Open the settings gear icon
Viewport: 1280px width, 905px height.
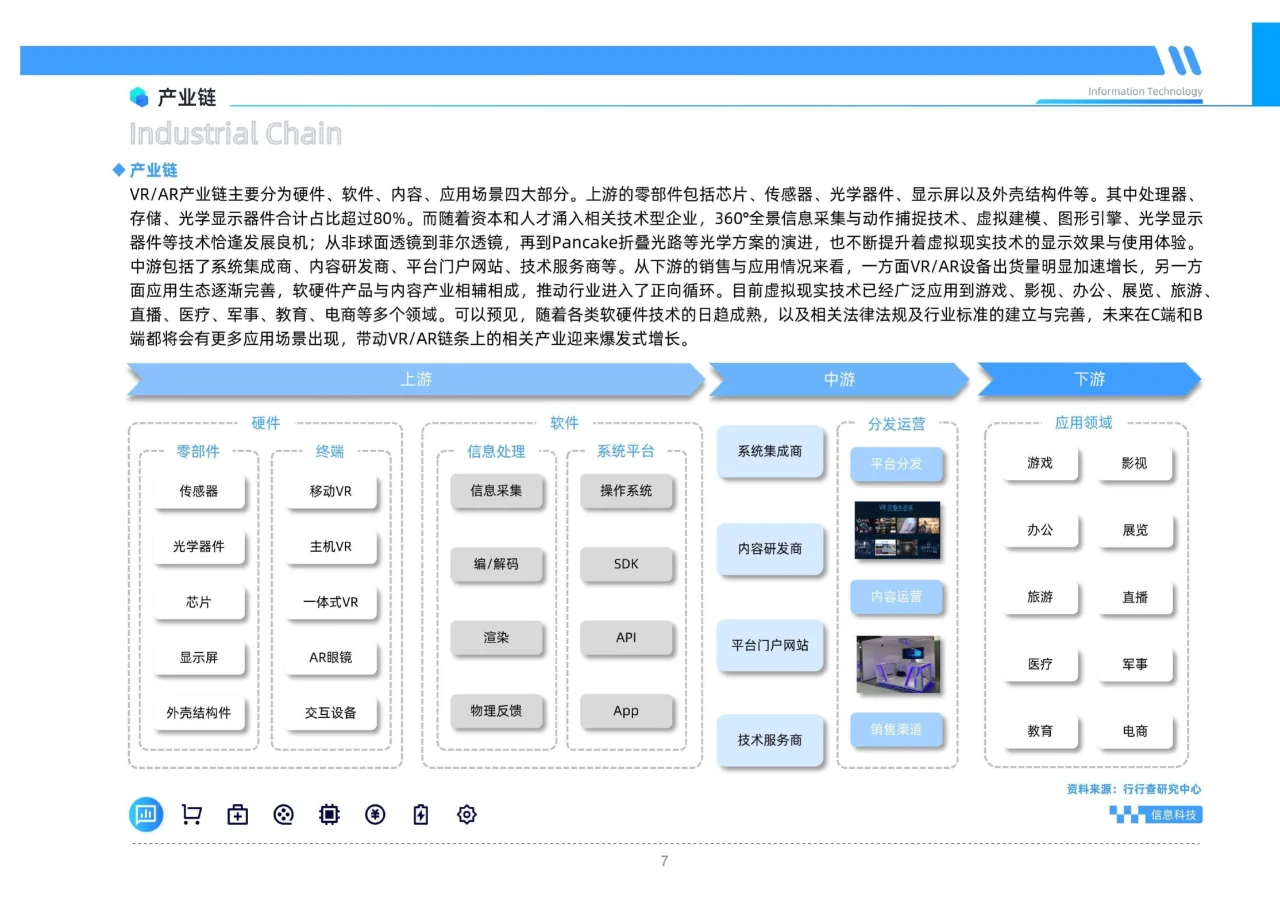click(466, 814)
